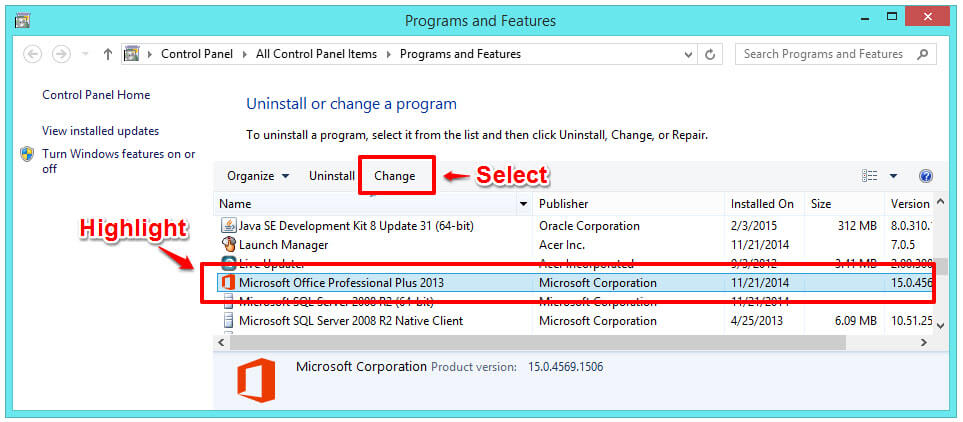Click the Uninstall toolbar button
The width and height of the screenshot is (963, 422).
(331, 176)
